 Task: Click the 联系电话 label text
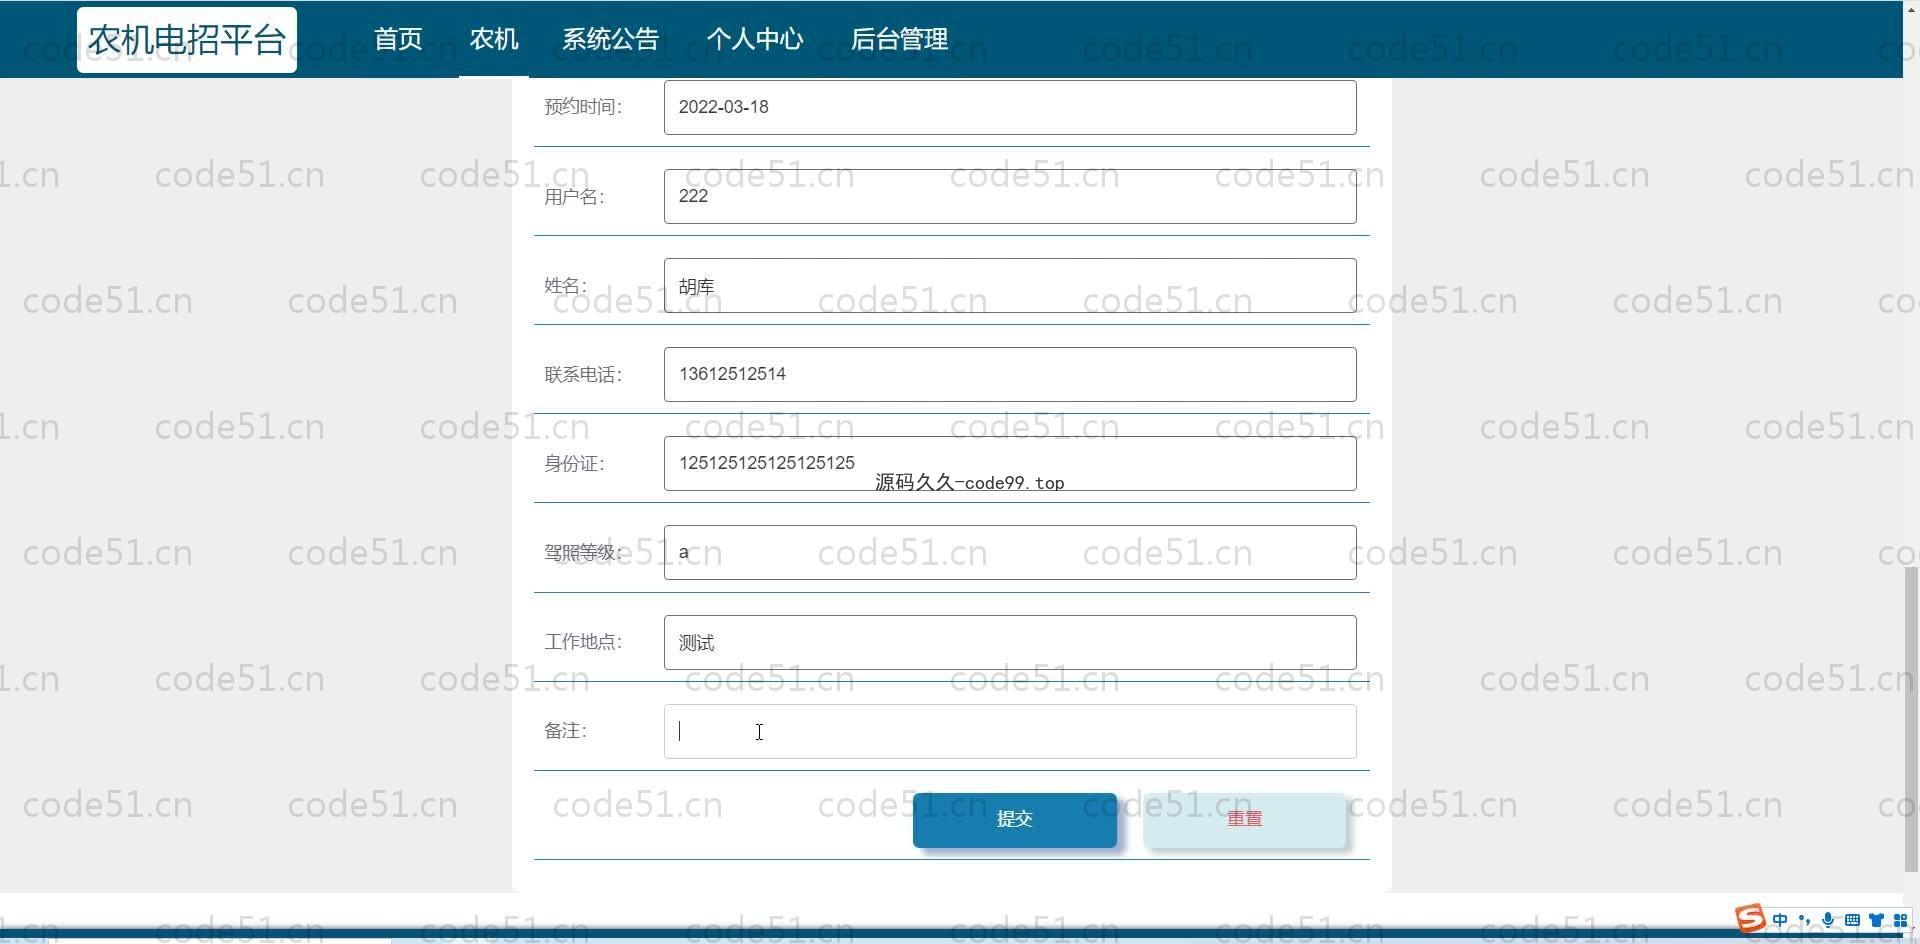pyautogui.click(x=583, y=375)
